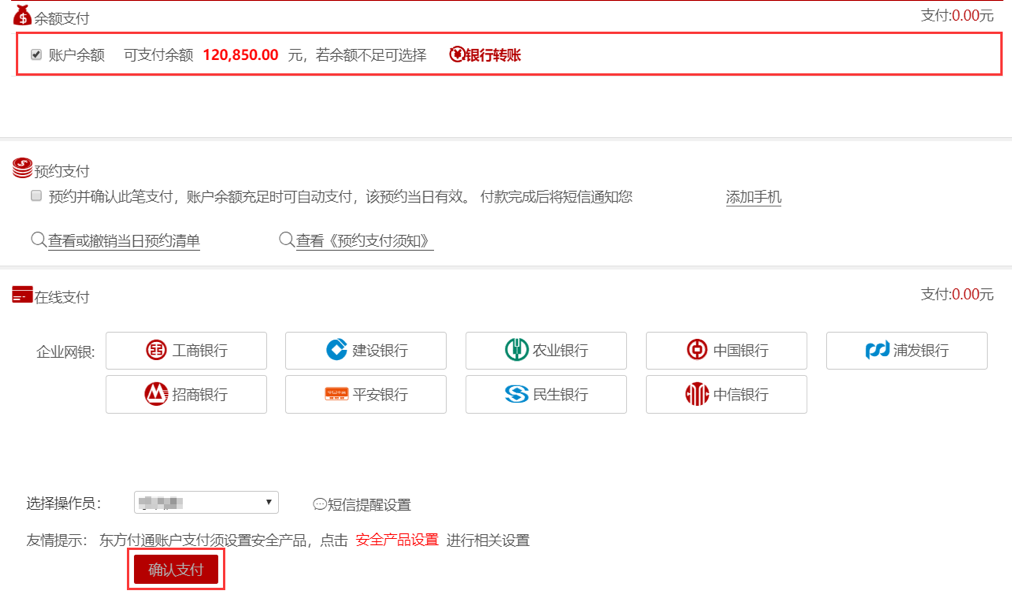Screen dimensions: 1012x604
Task: Click the 友情提示 label
Action: point(57,540)
